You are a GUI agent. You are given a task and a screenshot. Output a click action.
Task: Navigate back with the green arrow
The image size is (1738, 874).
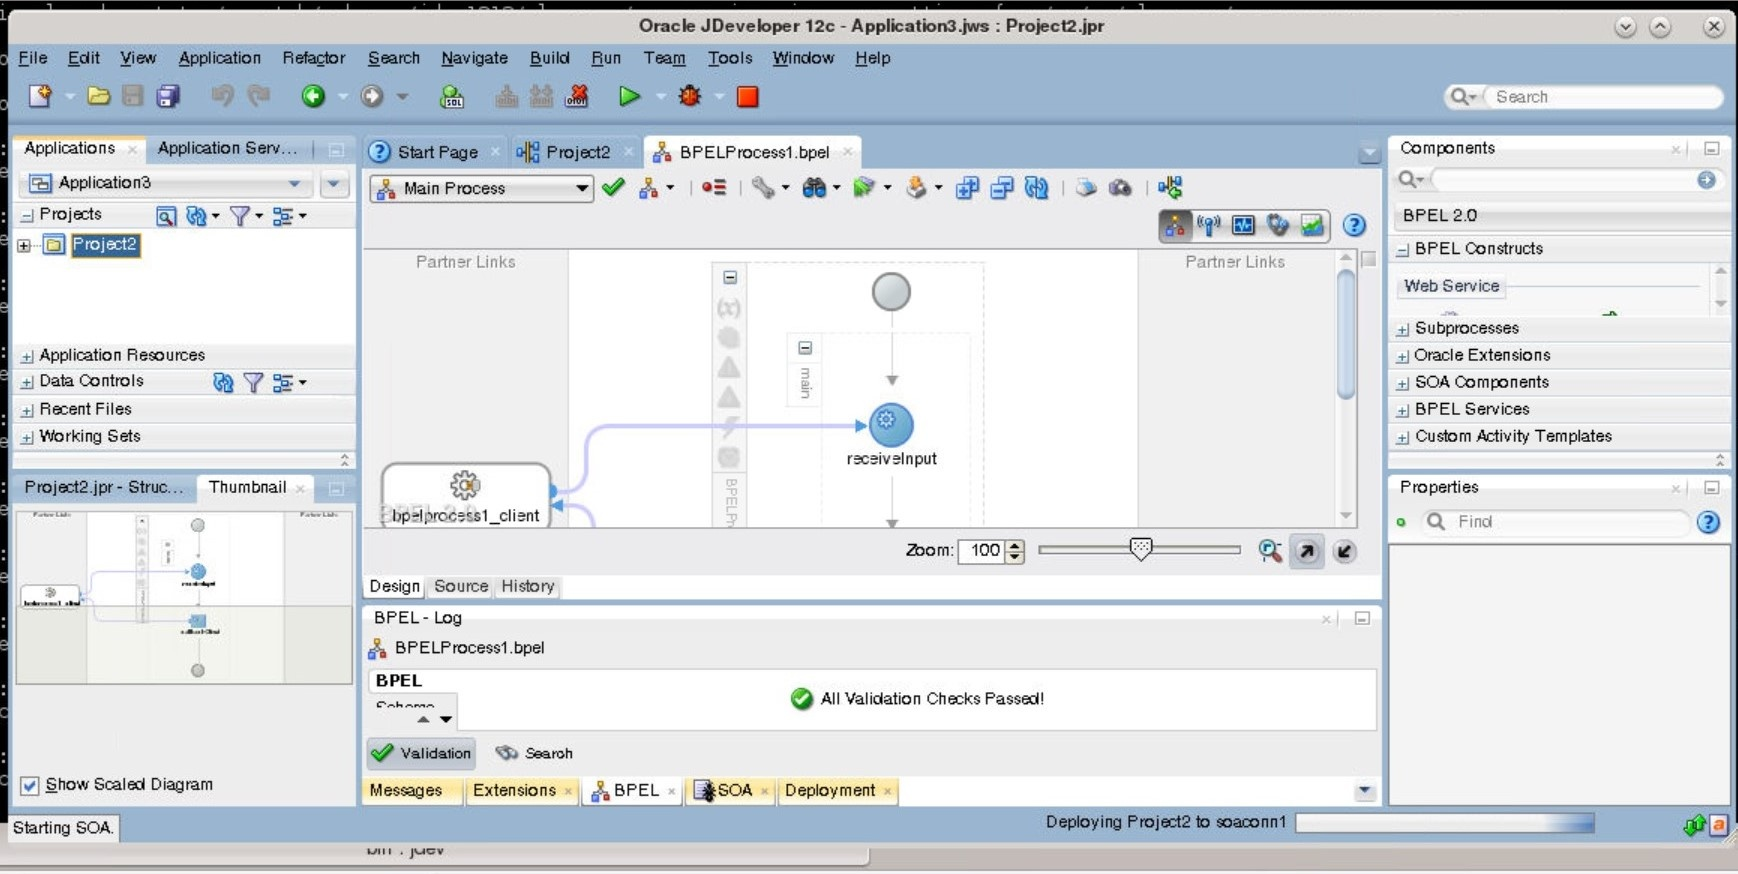tap(313, 96)
